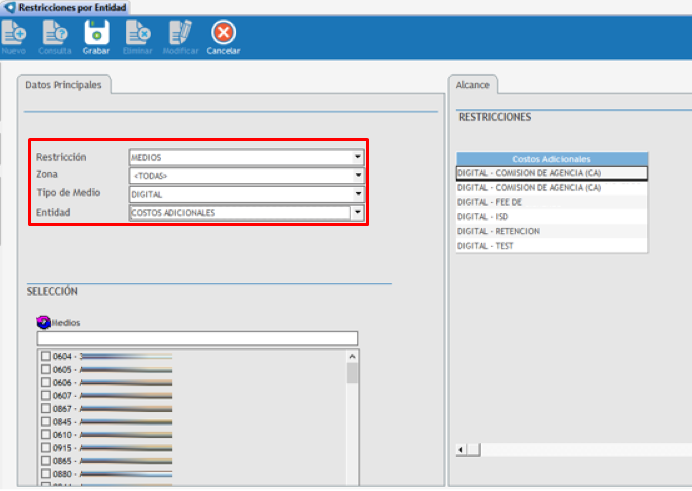
Task: Select the Alcance tab
Action: coord(472,86)
